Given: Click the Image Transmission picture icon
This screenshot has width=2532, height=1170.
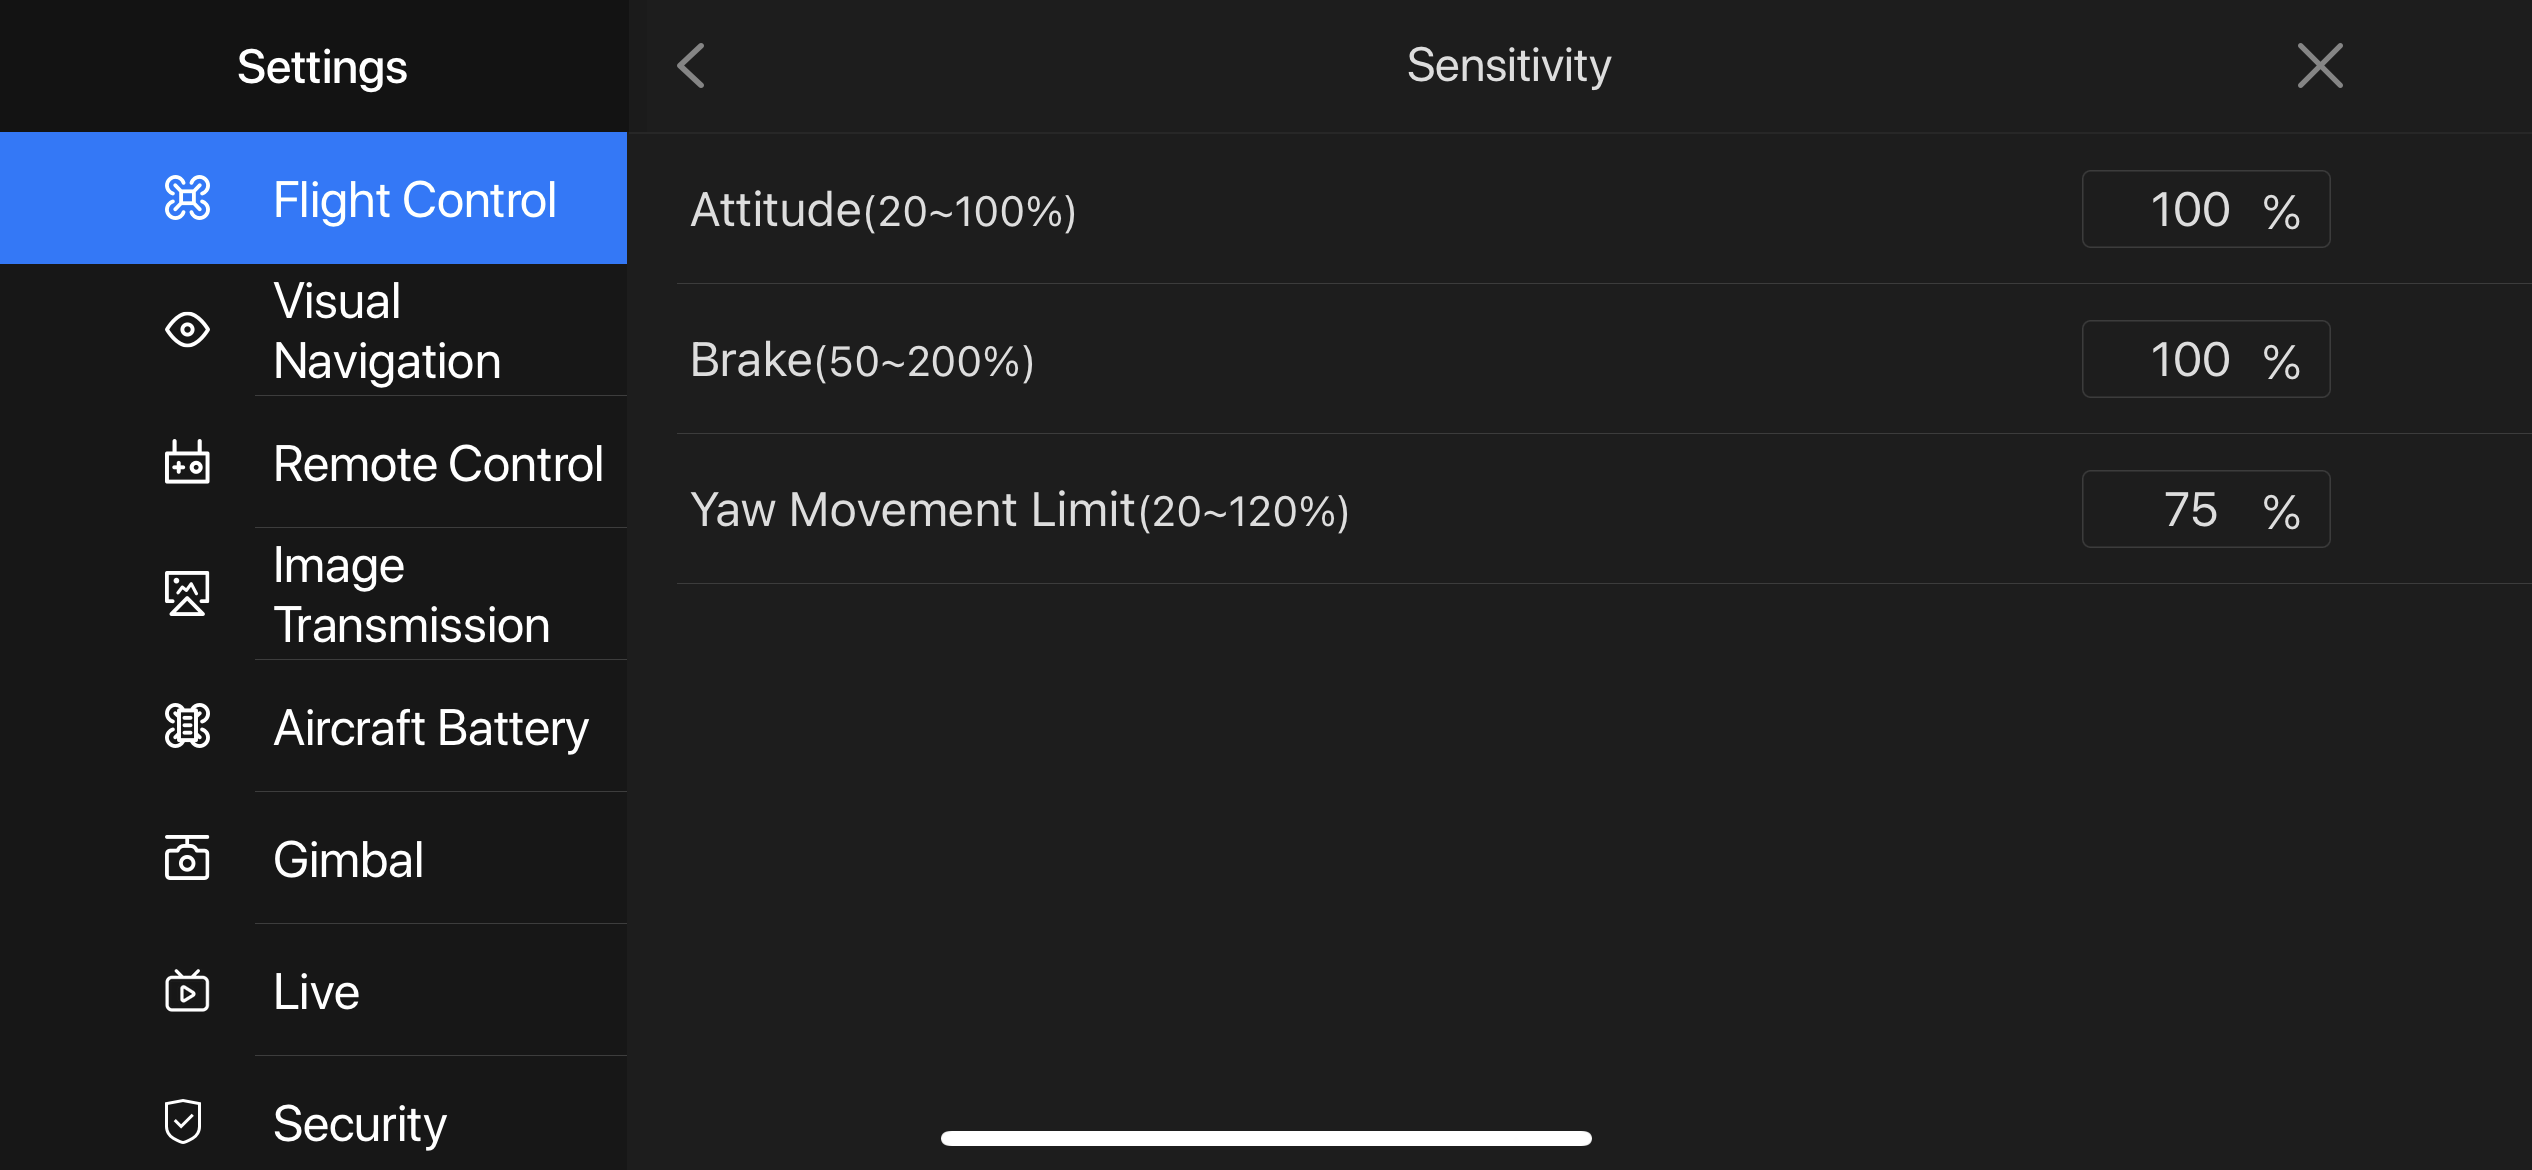Looking at the screenshot, I should click(187, 593).
